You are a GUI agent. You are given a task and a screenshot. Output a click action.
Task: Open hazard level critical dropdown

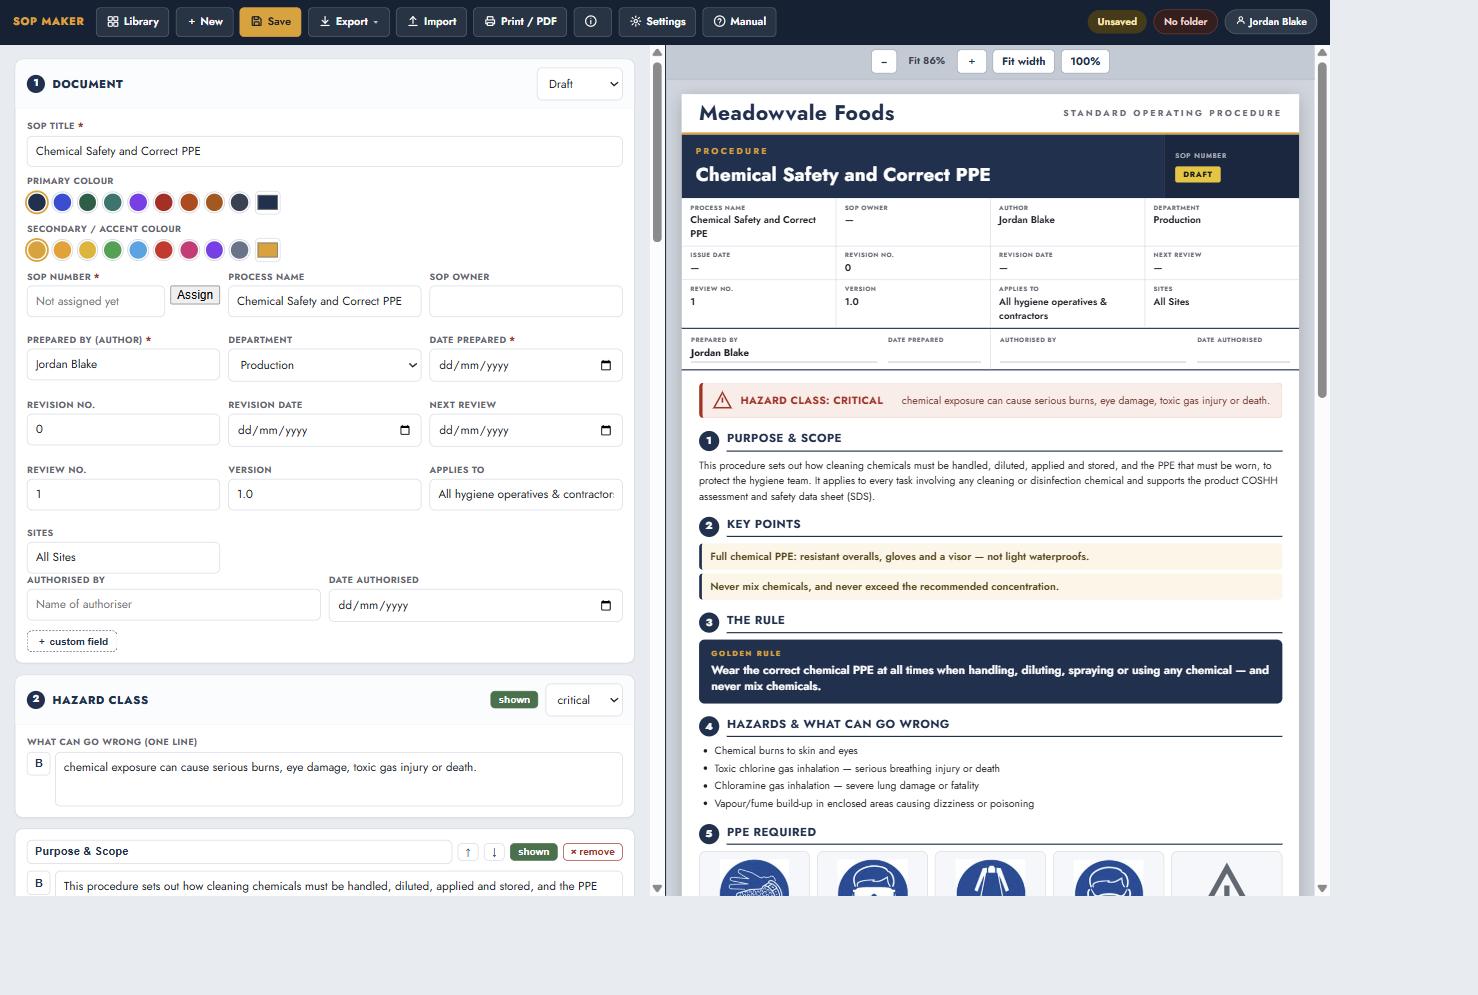(x=584, y=700)
